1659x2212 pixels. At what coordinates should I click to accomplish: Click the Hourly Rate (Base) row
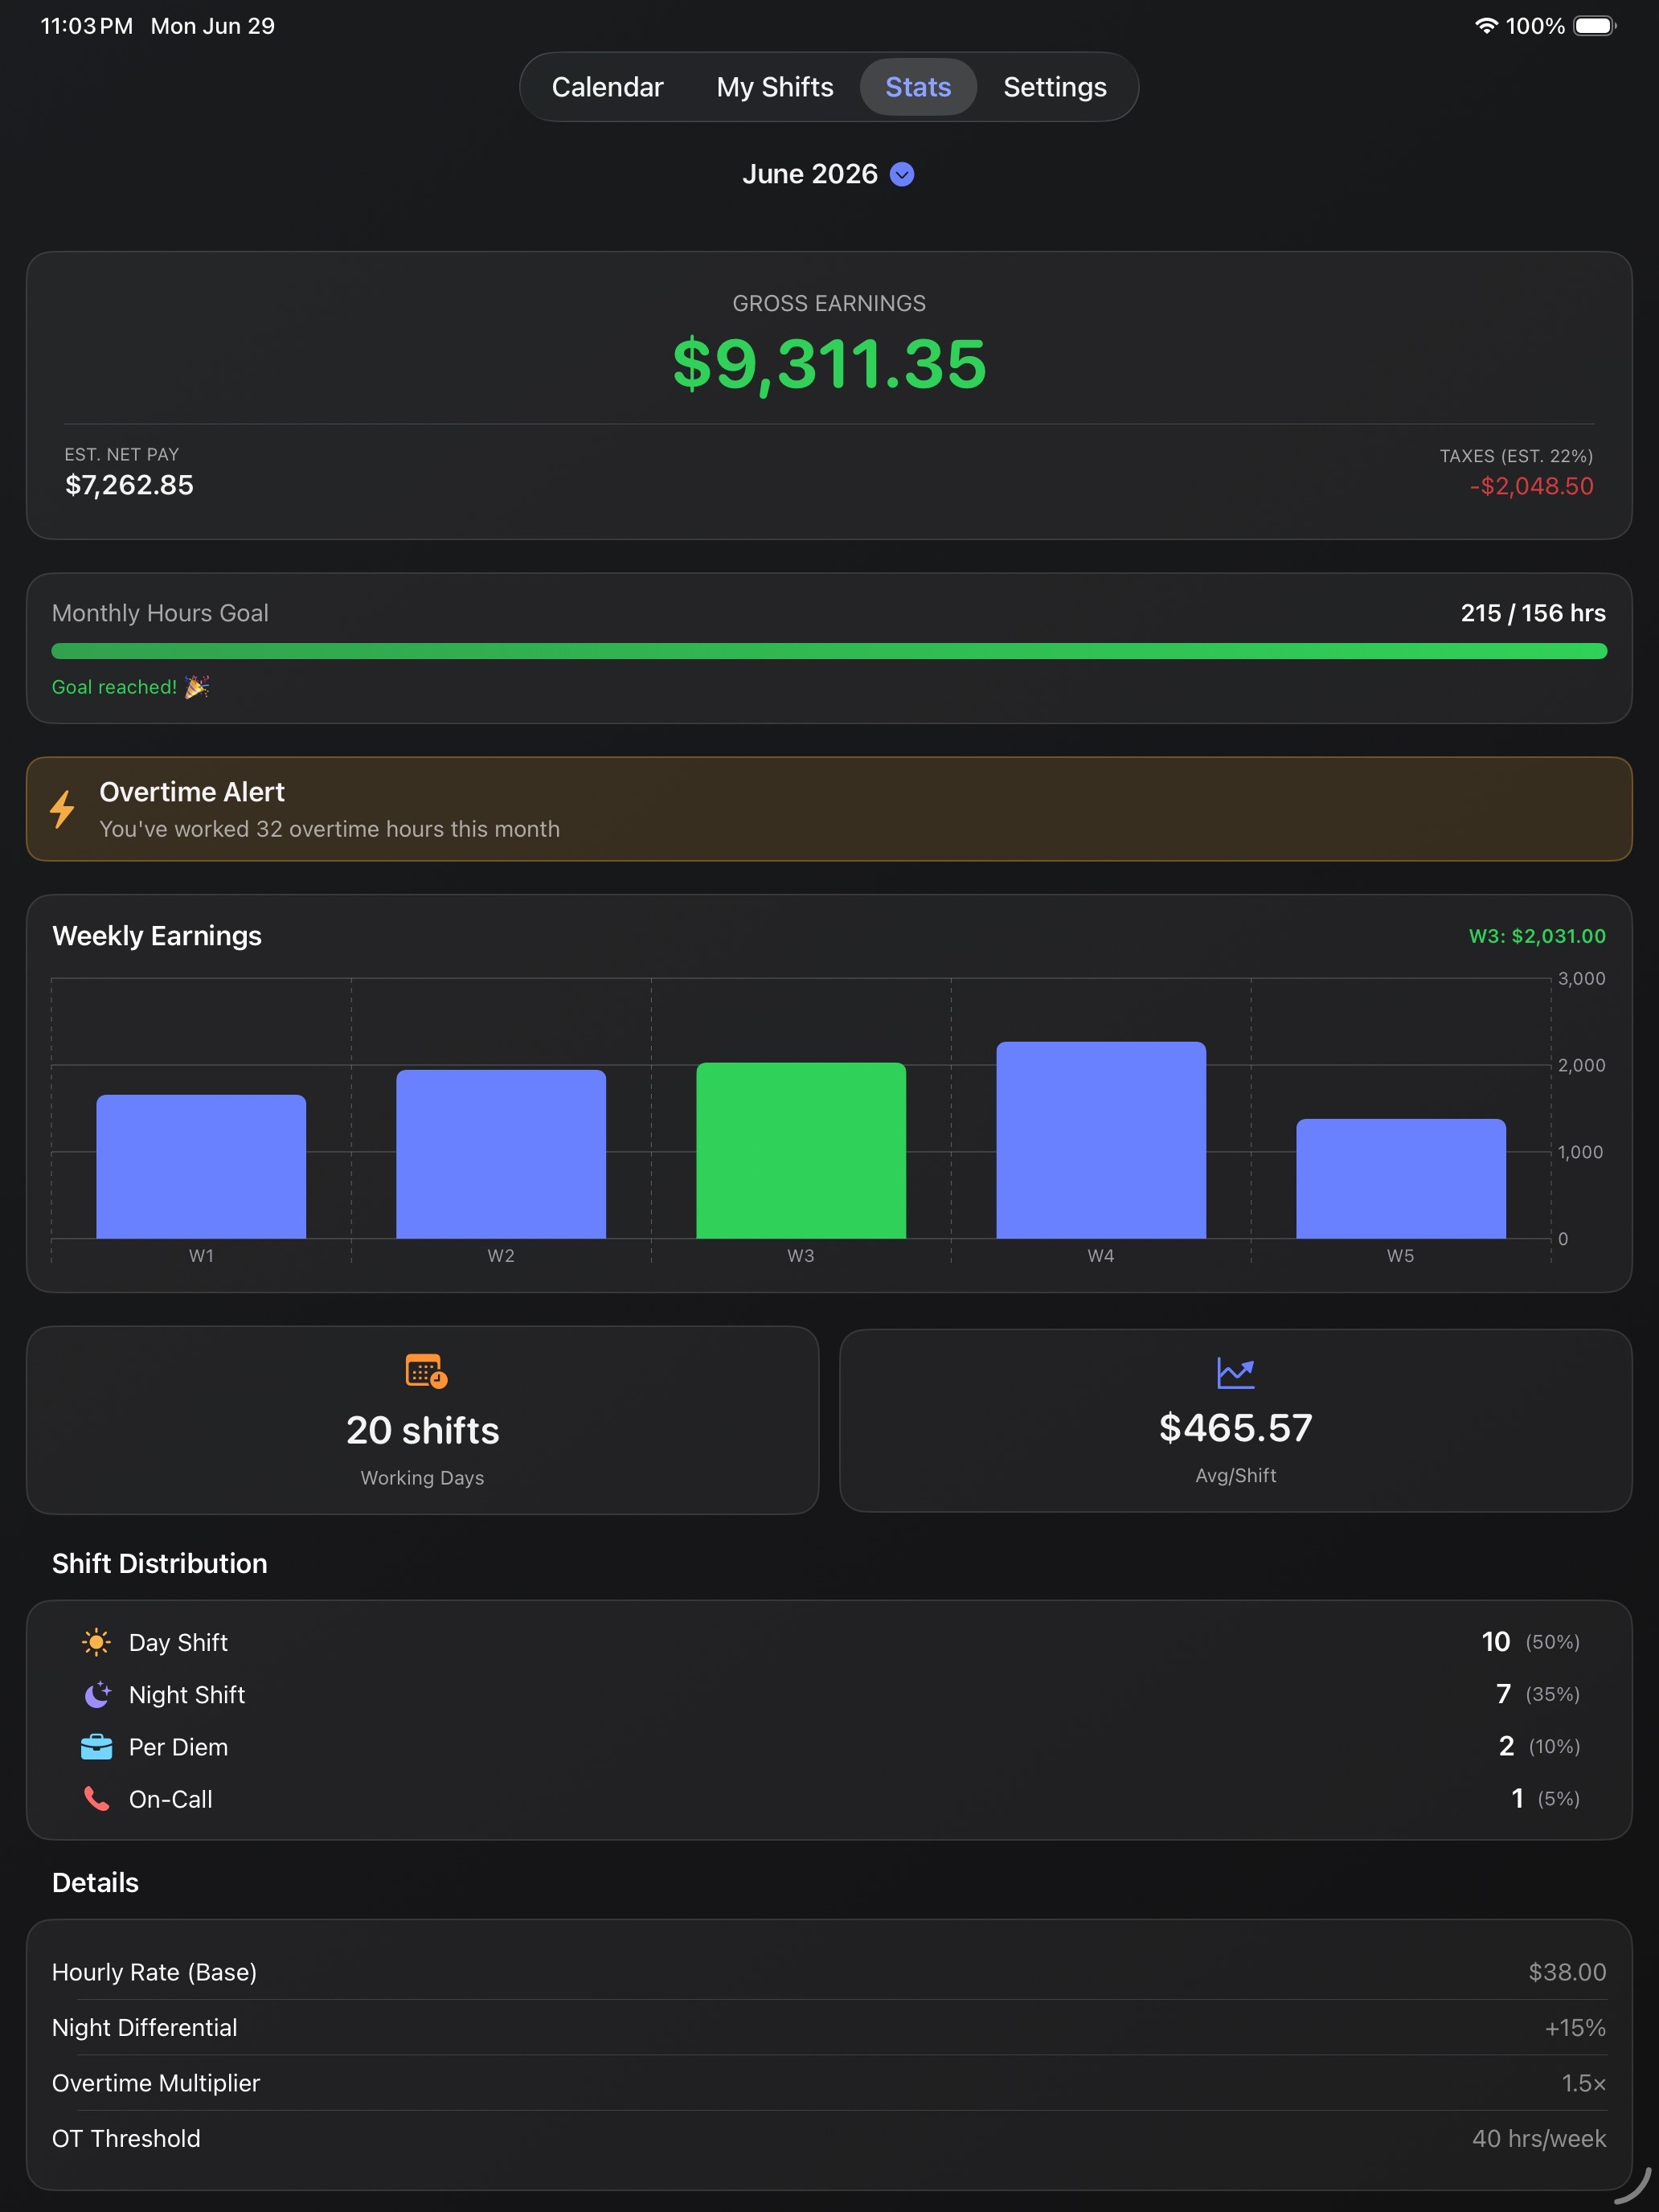click(x=829, y=1972)
